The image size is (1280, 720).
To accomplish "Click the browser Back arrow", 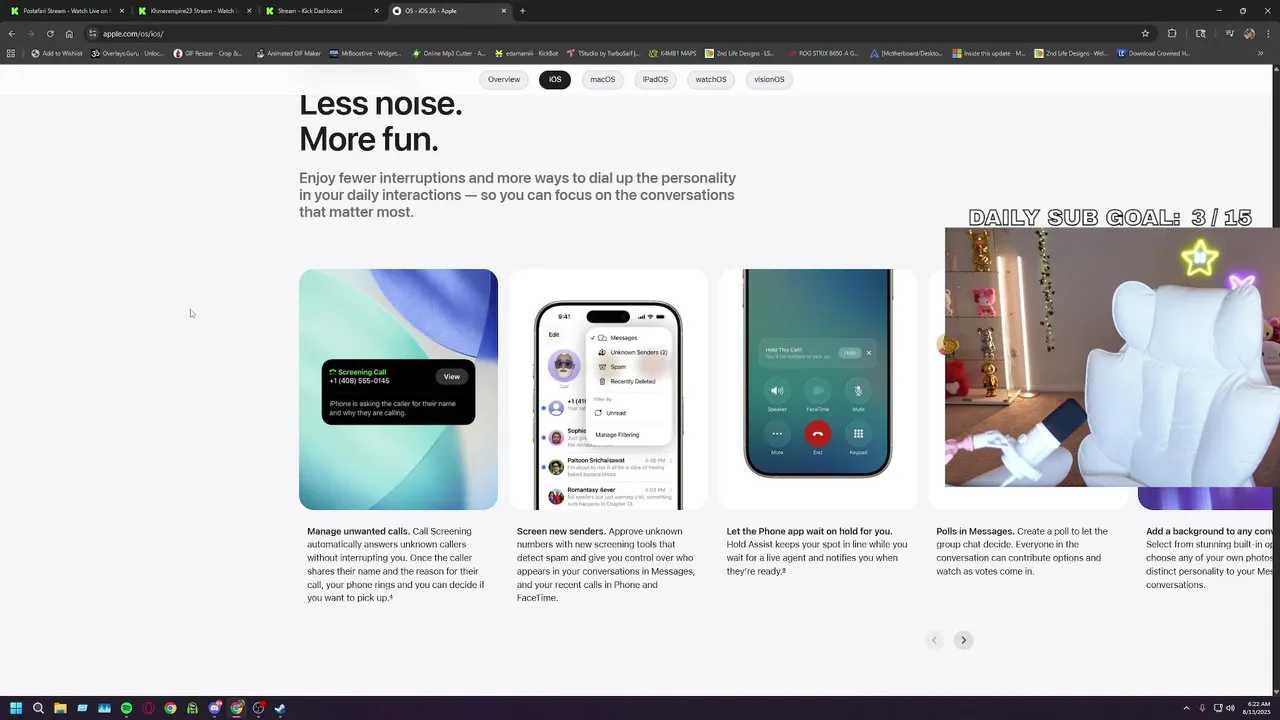I will click(x=12, y=33).
